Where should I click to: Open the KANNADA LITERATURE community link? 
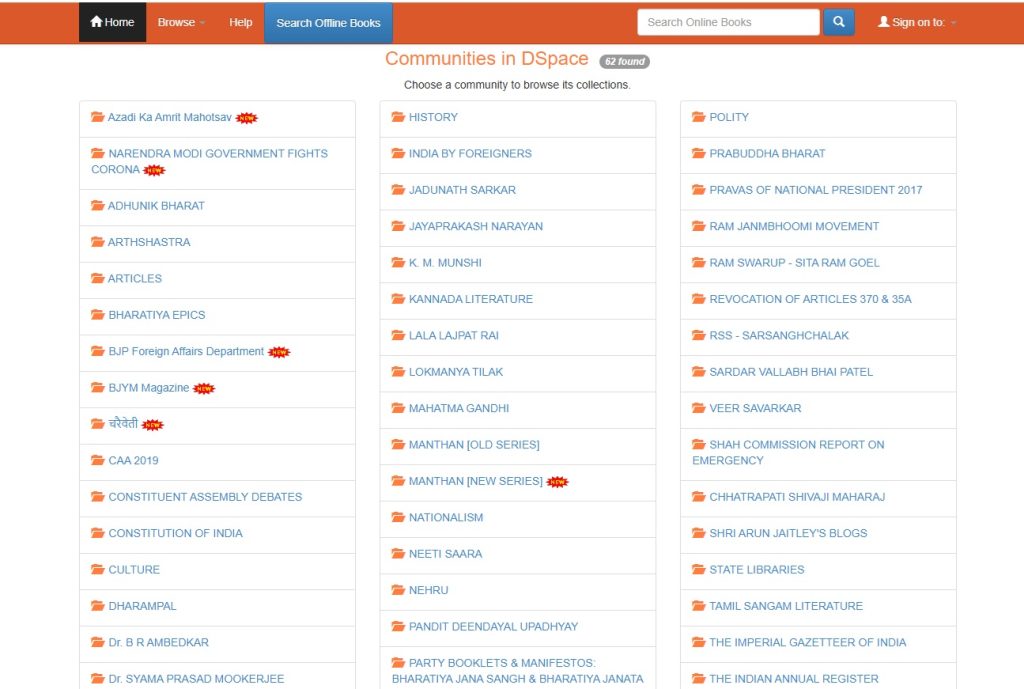pyautogui.click(x=470, y=299)
